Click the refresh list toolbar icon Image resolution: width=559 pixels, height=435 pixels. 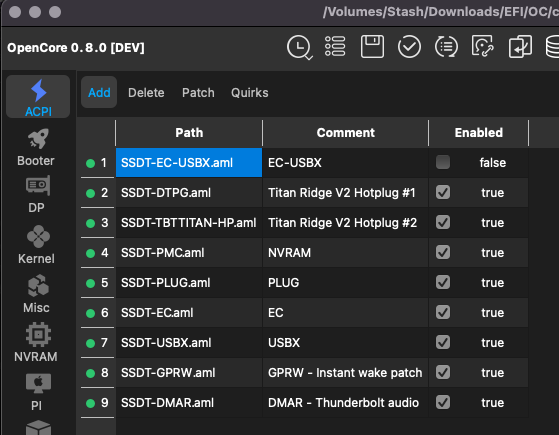[x=446, y=46]
